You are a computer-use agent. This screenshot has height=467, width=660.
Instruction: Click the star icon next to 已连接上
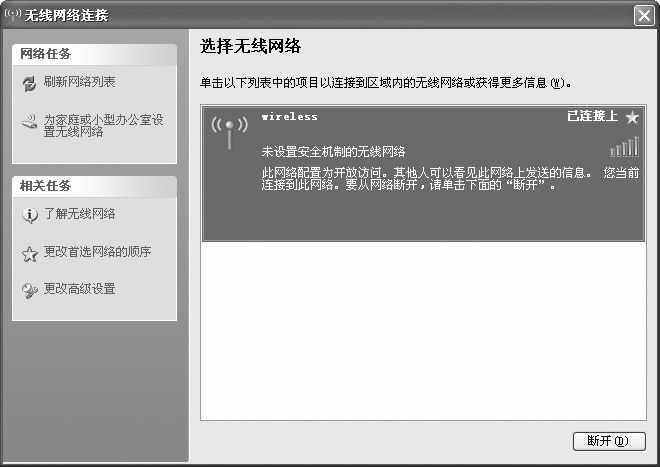631,117
